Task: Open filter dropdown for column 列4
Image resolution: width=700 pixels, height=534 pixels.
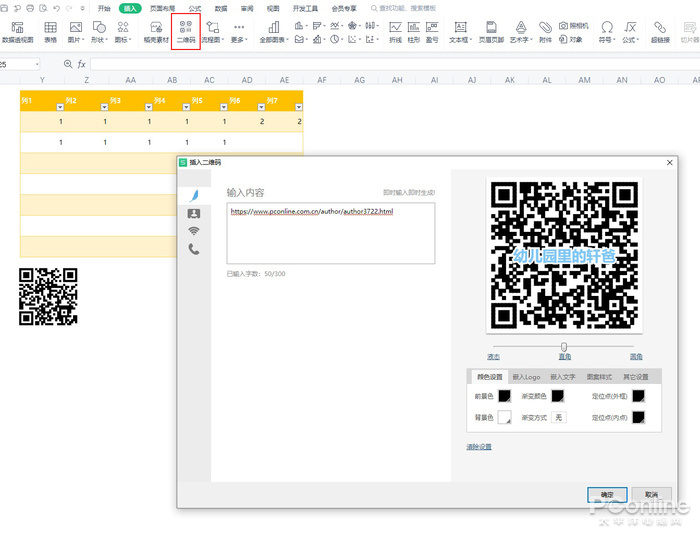Action: click(186, 107)
